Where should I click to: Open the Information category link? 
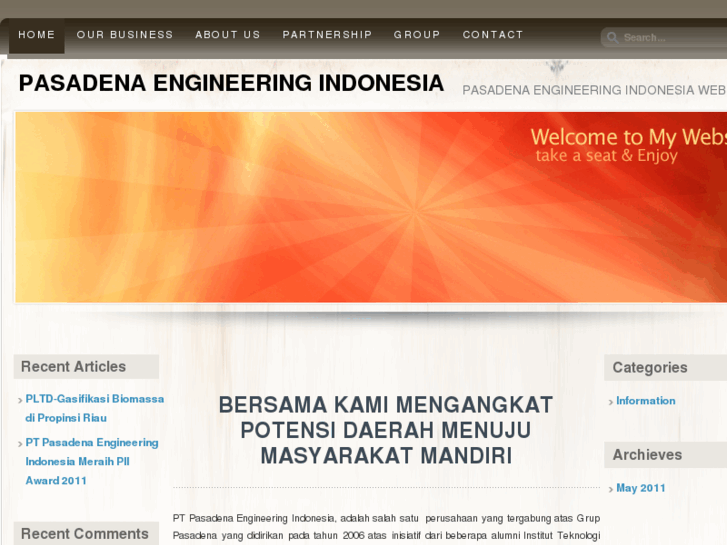[645, 401]
